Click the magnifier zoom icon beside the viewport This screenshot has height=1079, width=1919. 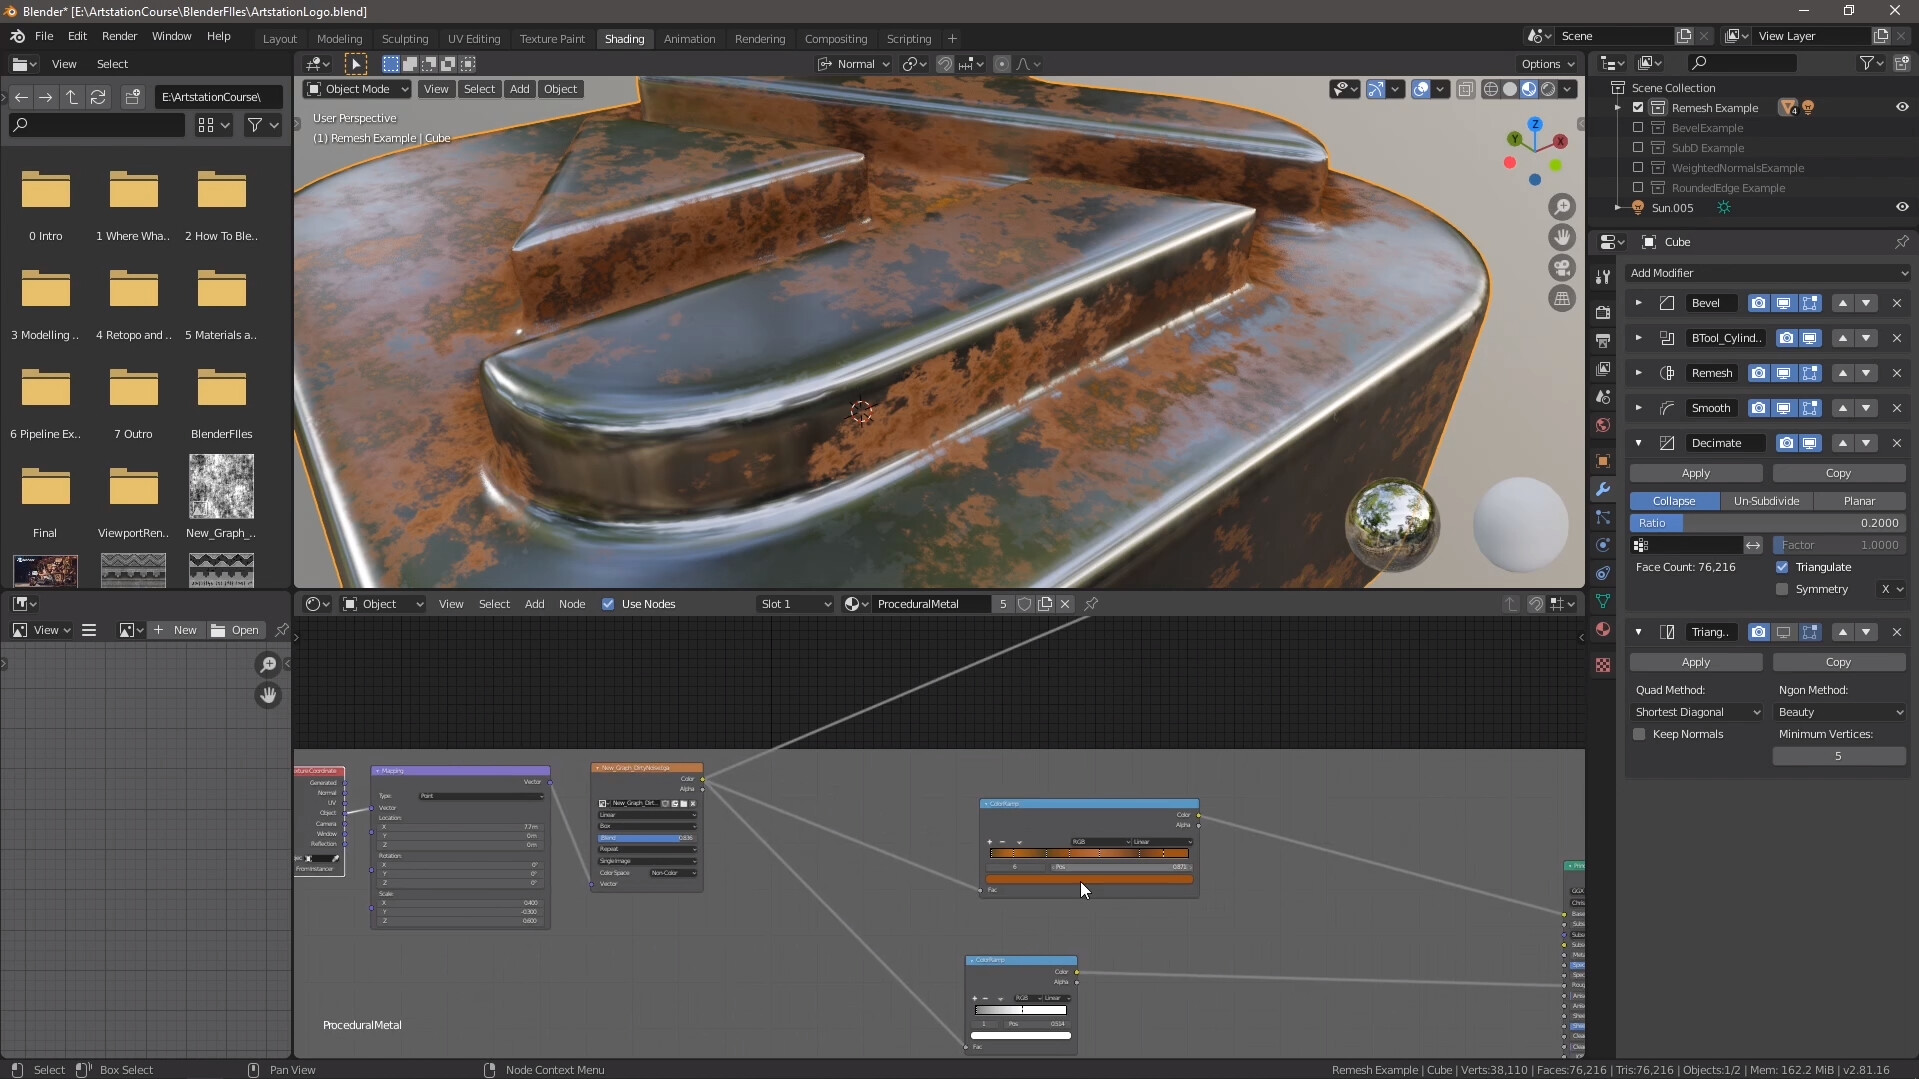[1562, 206]
